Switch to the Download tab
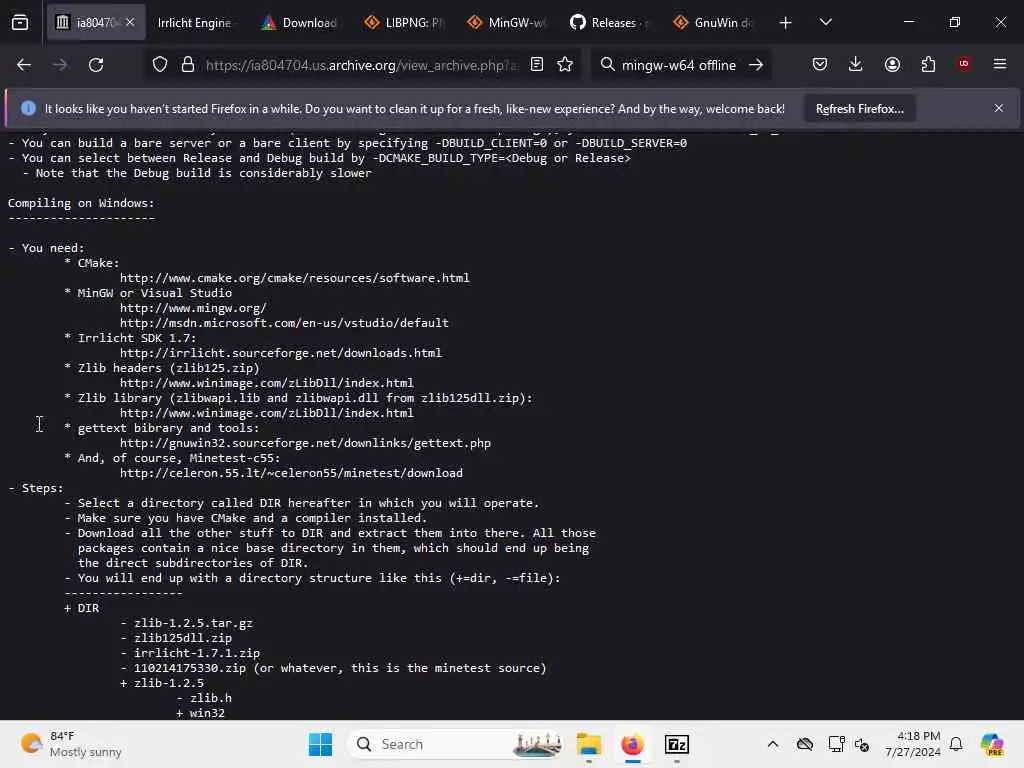Screen dimensions: 1024x768 point(300,23)
